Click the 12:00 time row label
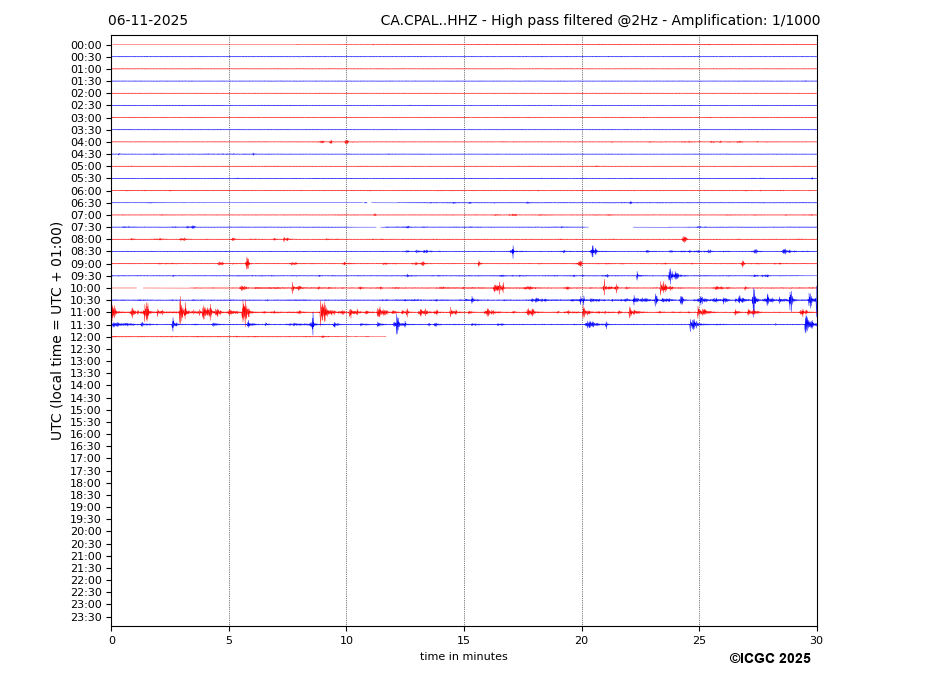This screenshot has height=696, width=927. (86, 337)
